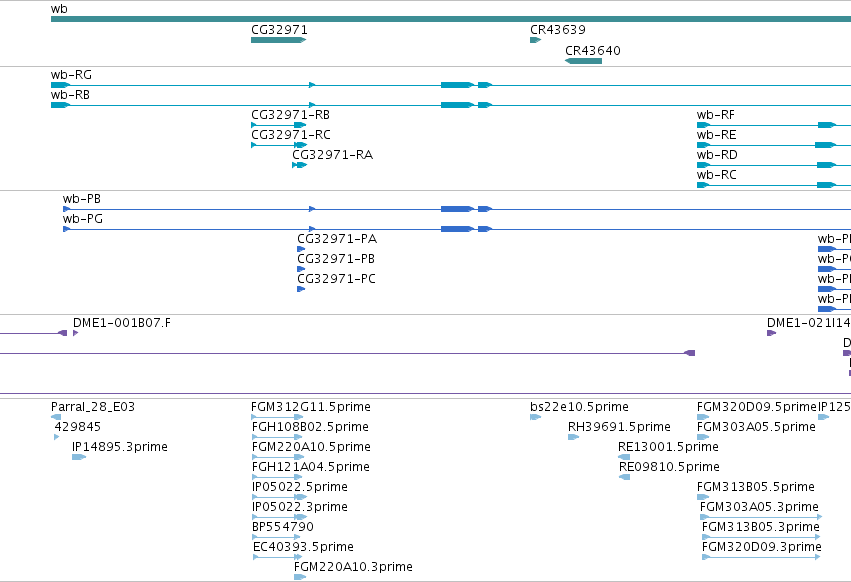Select the CG32971-PA protein glyph

pos(301,249)
